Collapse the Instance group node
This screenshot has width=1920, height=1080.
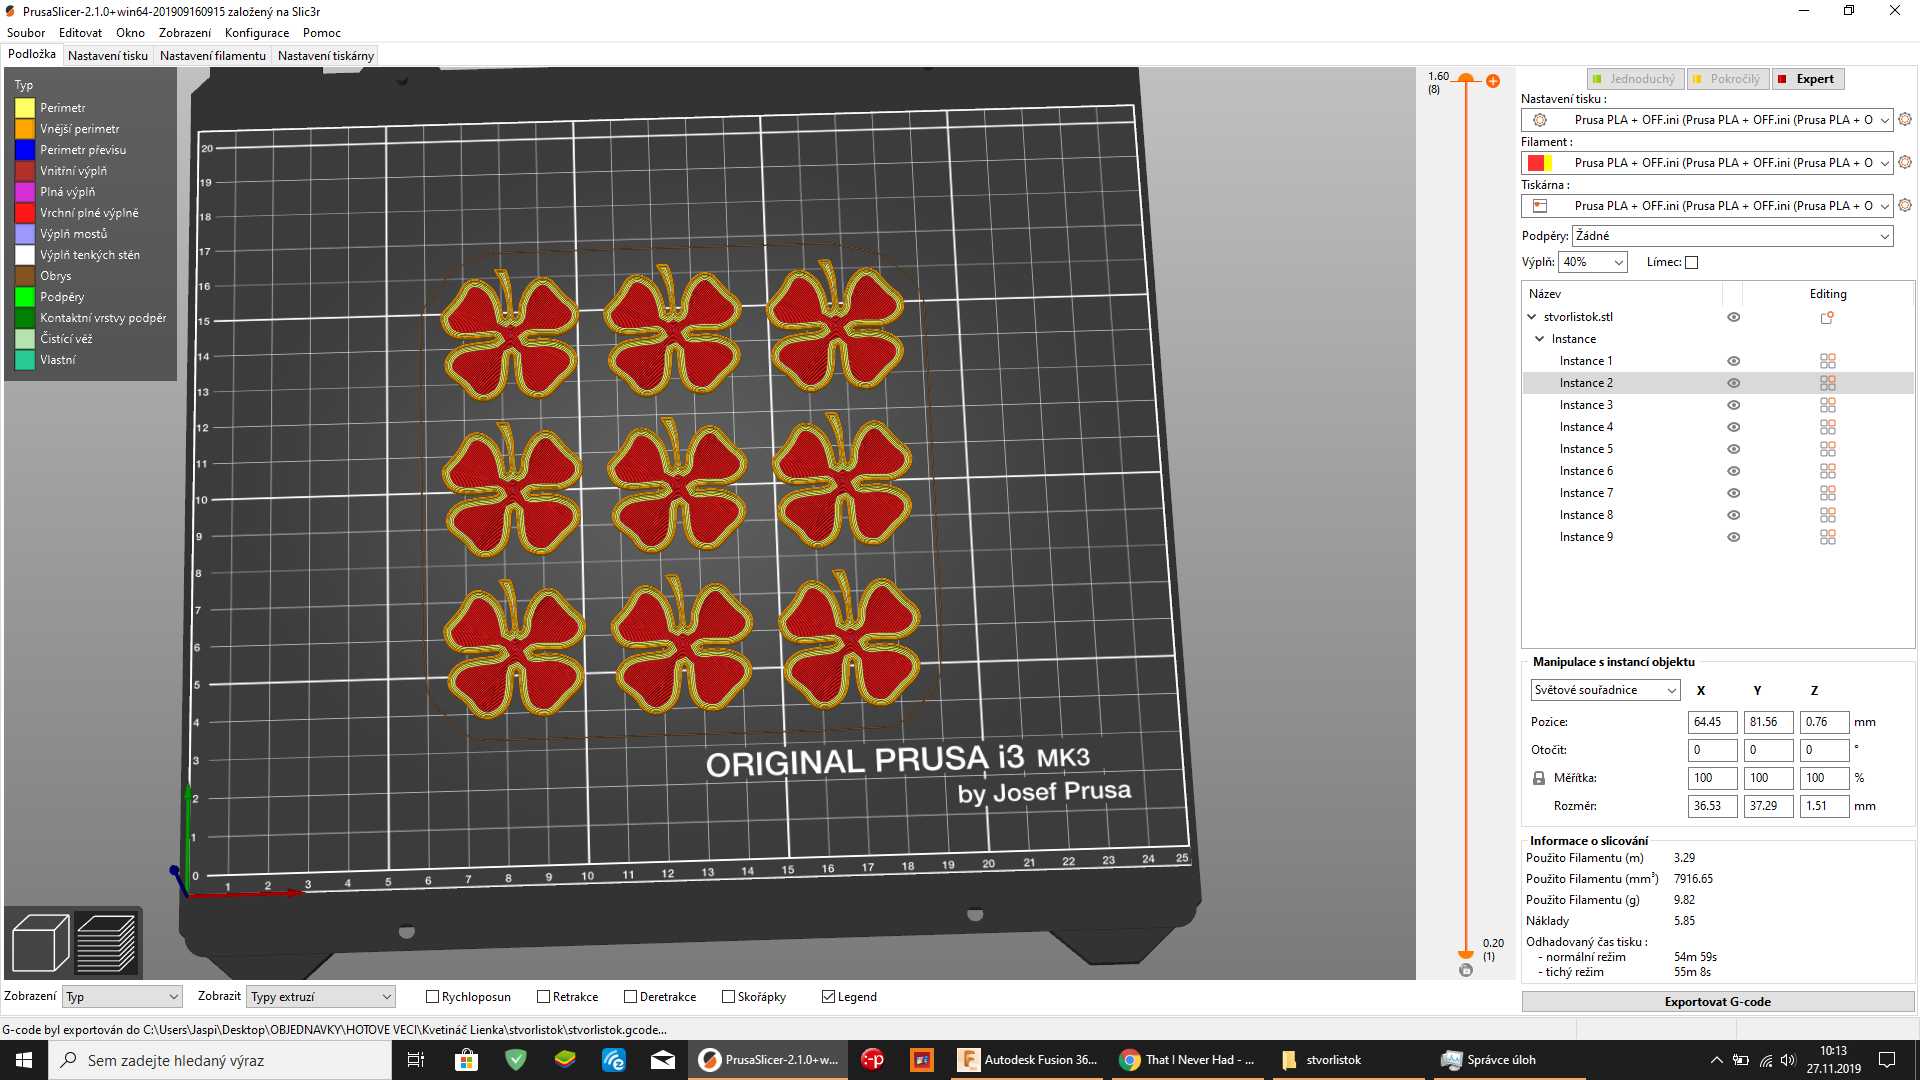1540,339
